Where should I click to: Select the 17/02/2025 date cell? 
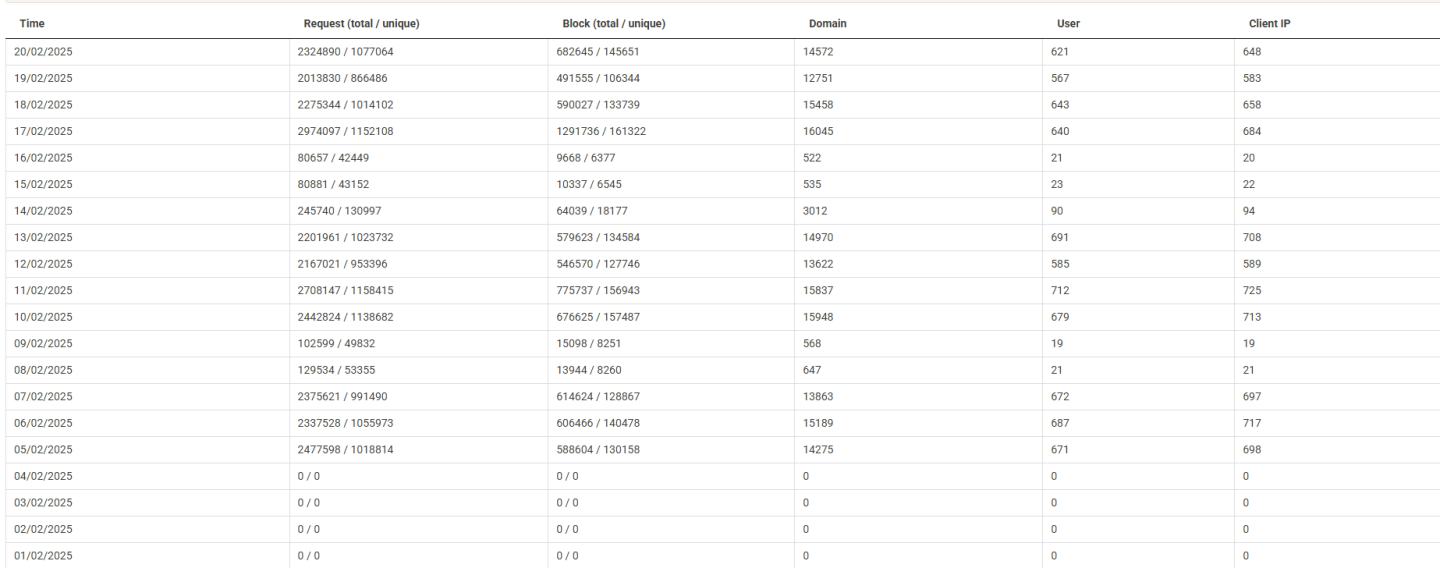43,131
